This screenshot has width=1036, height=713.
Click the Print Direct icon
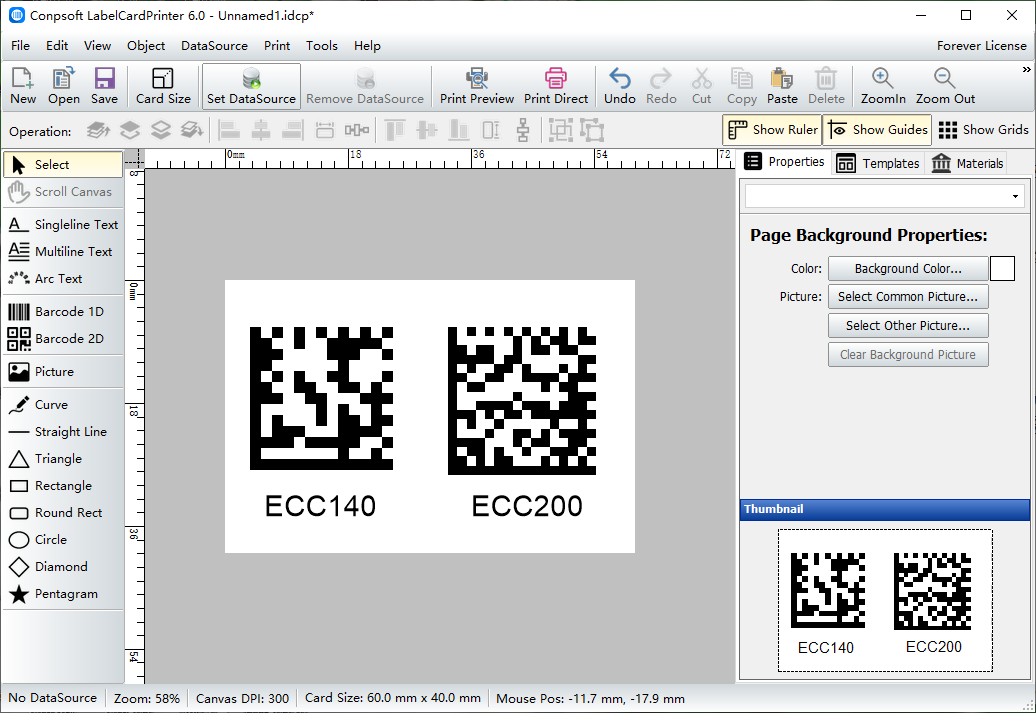click(556, 86)
